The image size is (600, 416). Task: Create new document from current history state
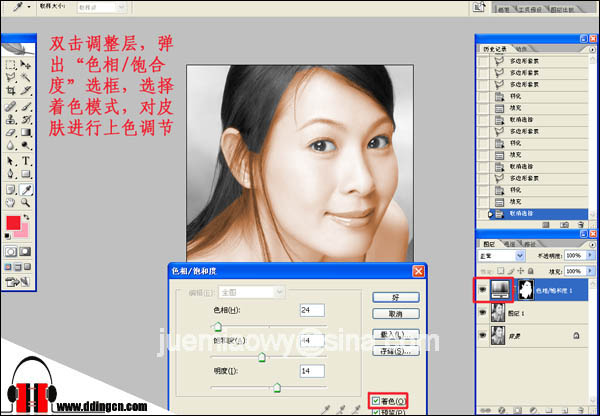click(x=547, y=225)
